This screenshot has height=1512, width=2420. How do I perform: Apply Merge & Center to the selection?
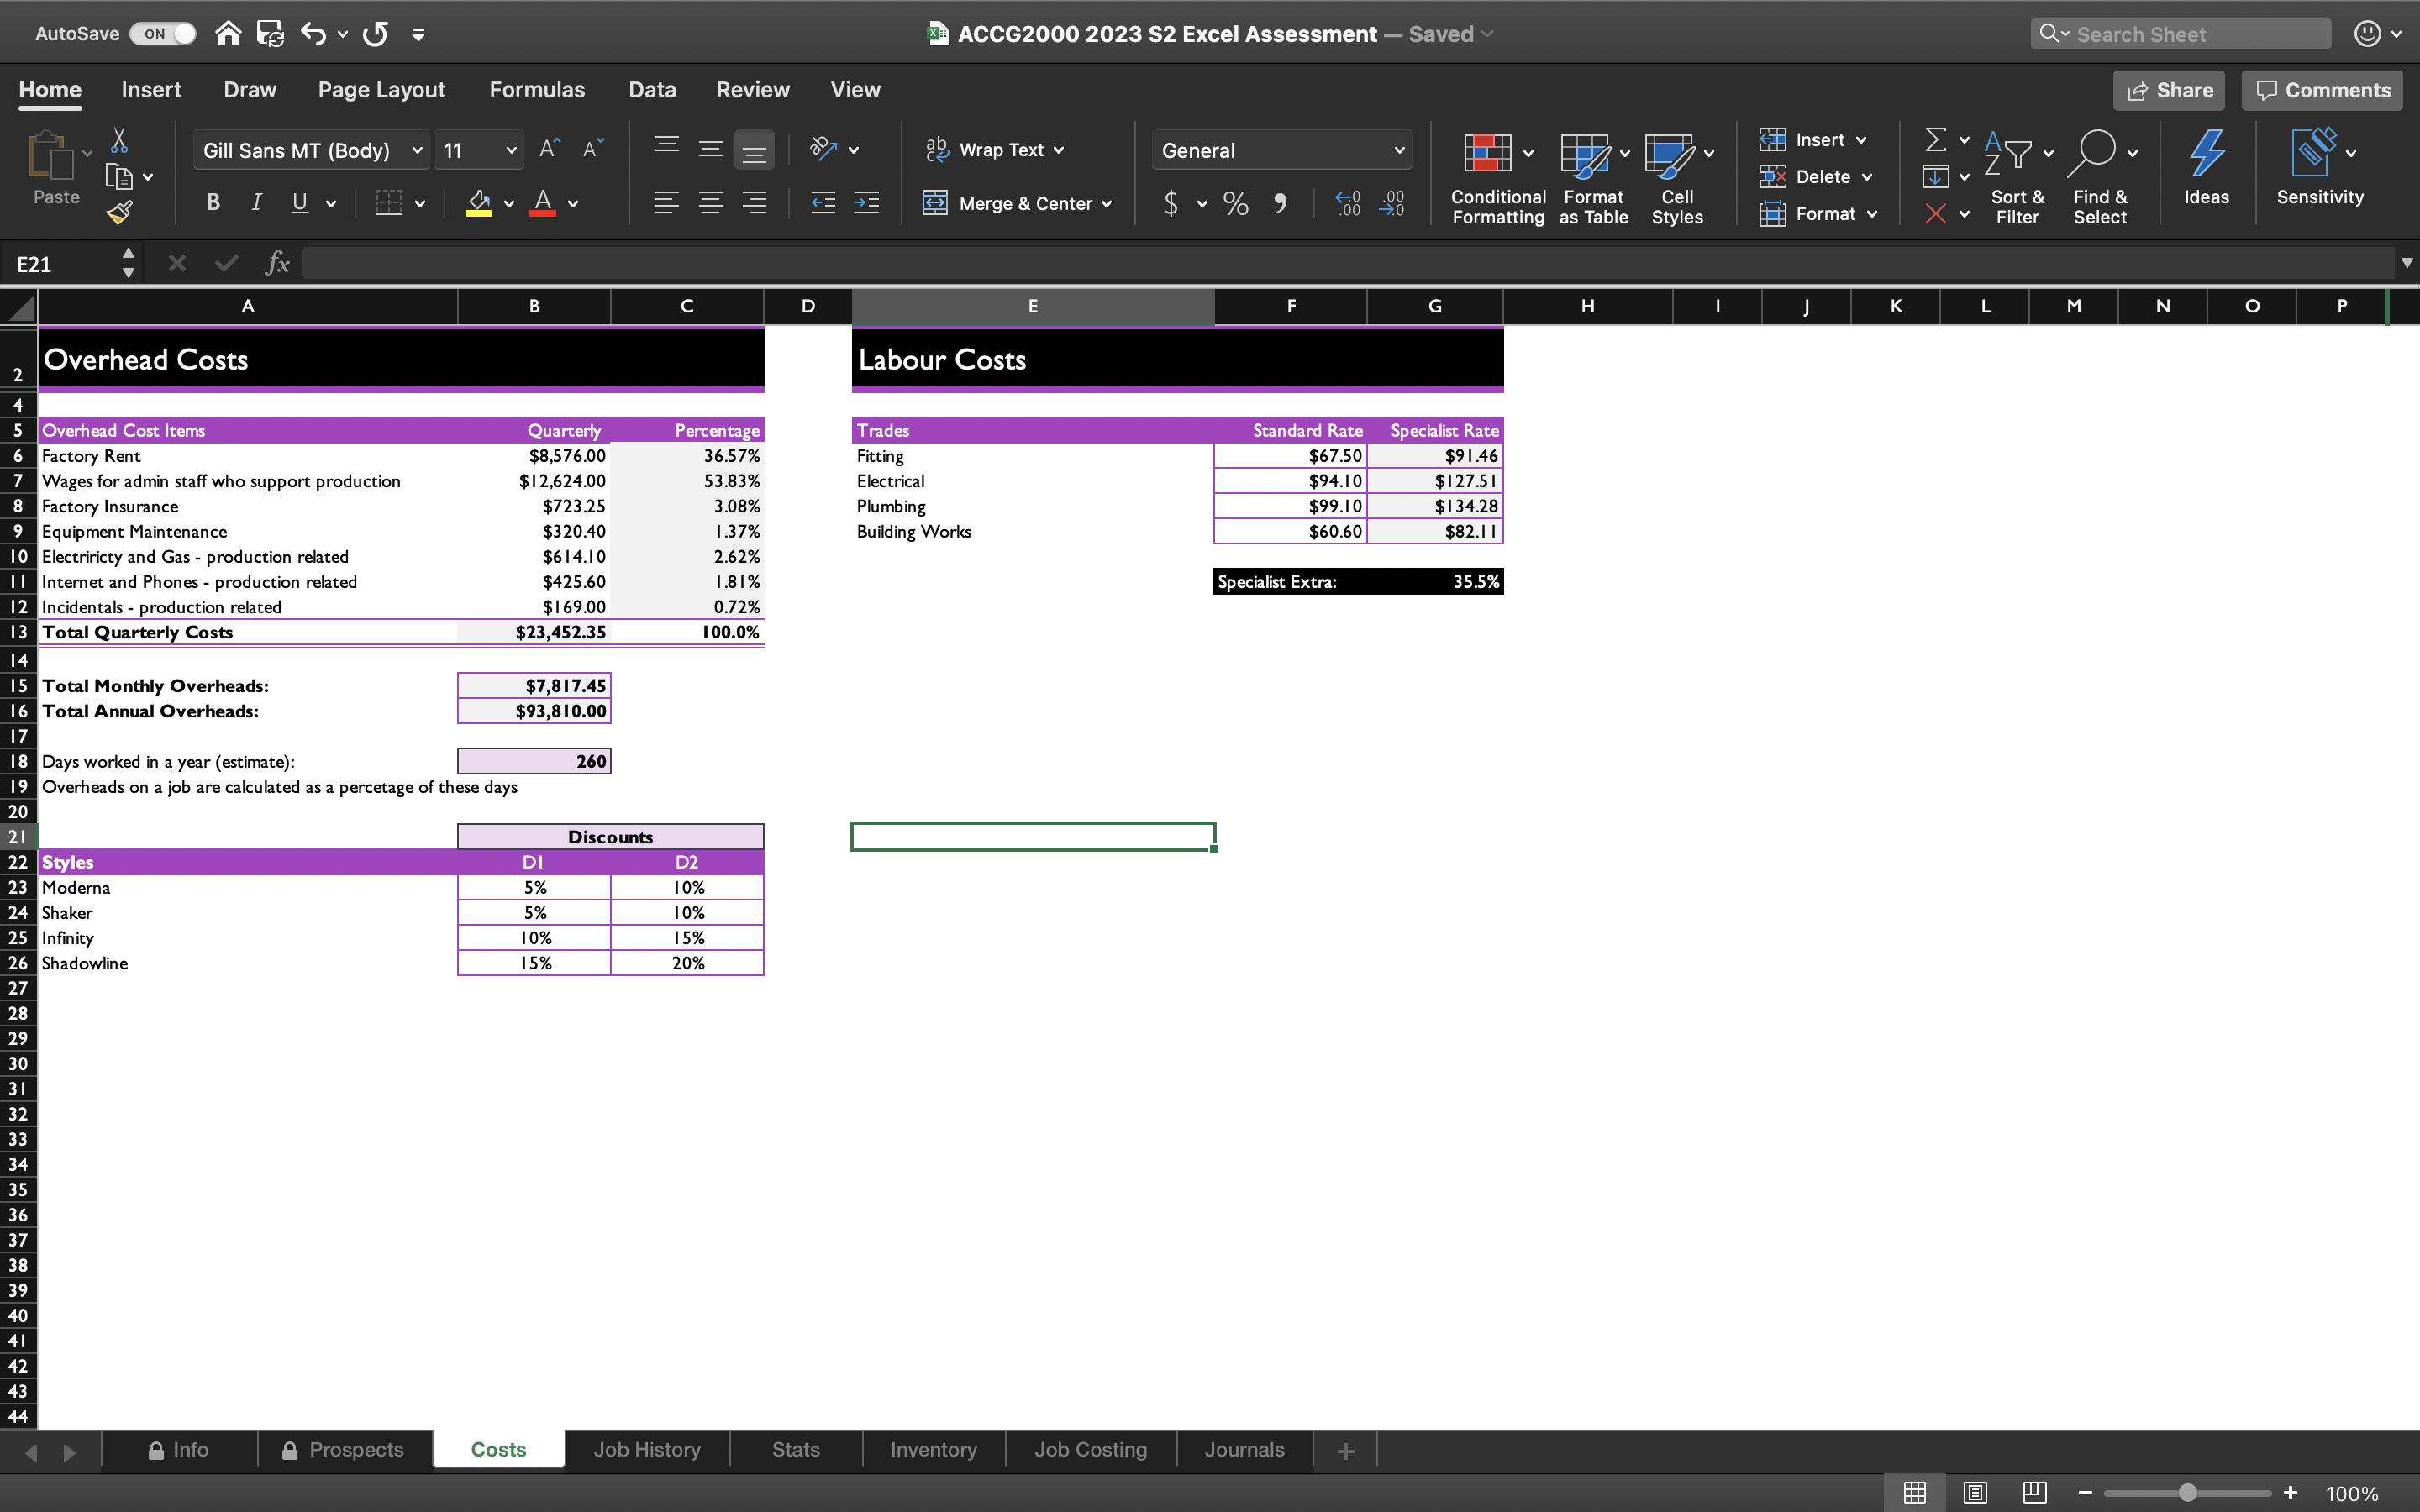(x=1016, y=203)
